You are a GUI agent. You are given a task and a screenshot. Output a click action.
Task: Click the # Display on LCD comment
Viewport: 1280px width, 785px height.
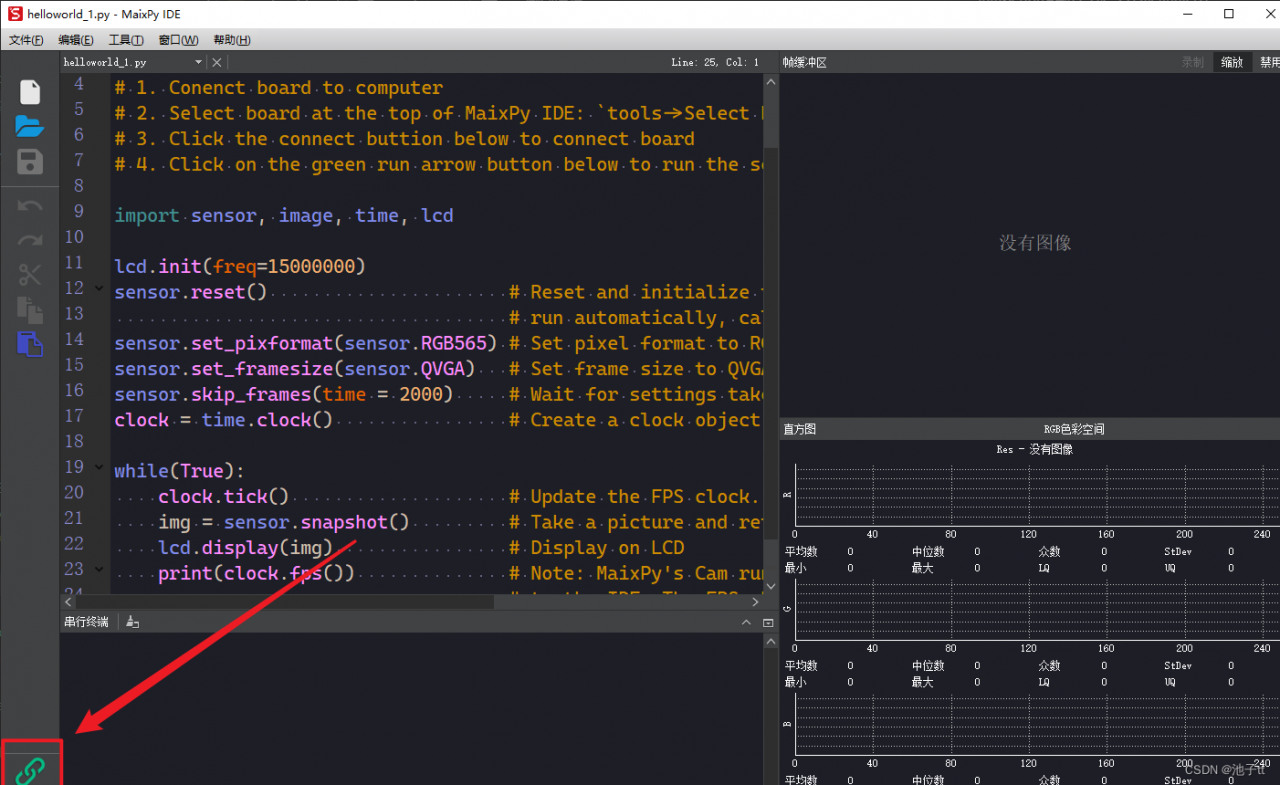point(597,548)
